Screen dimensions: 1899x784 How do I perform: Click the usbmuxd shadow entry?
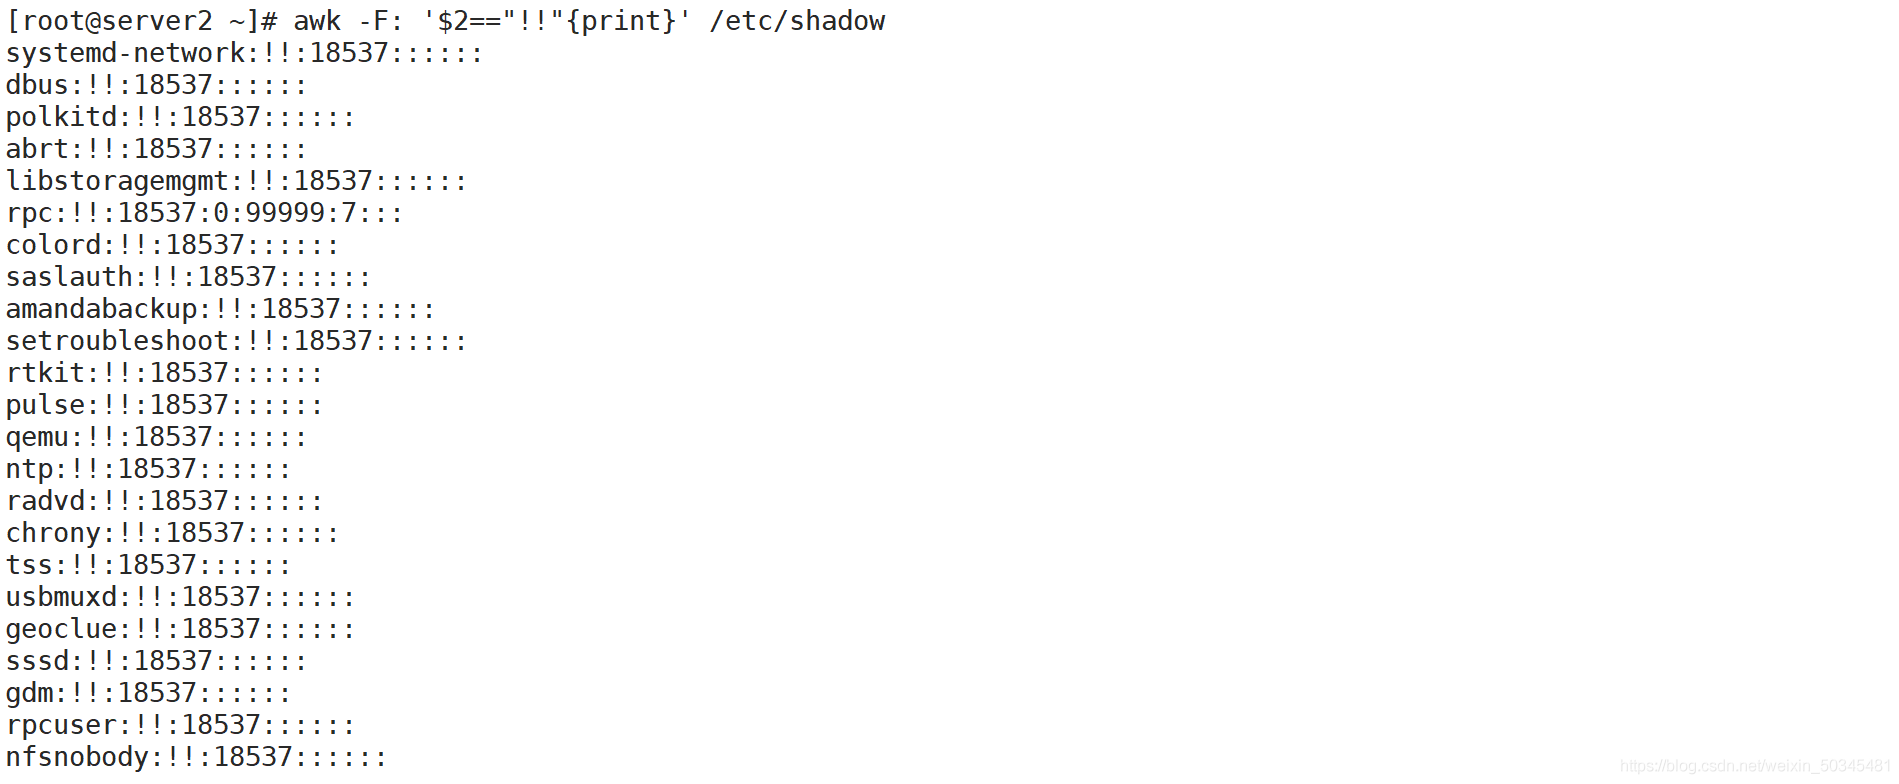(180, 597)
